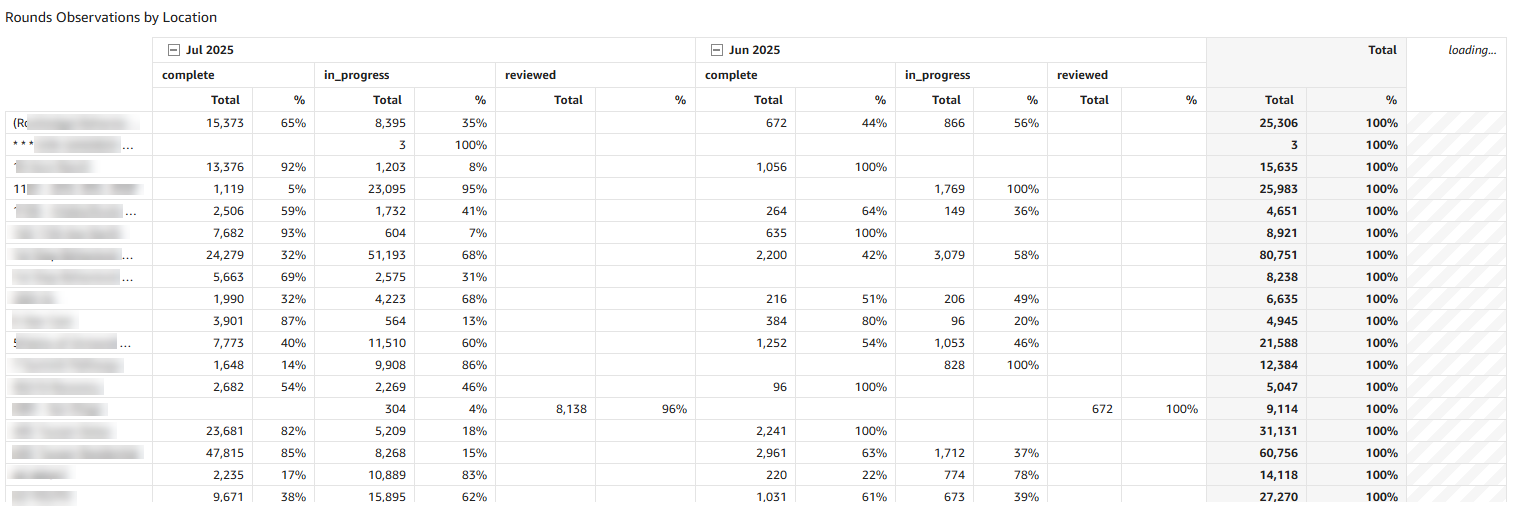Click the Rounds Observations by Location title
The height and width of the screenshot is (509, 1518).
click(111, 17)
